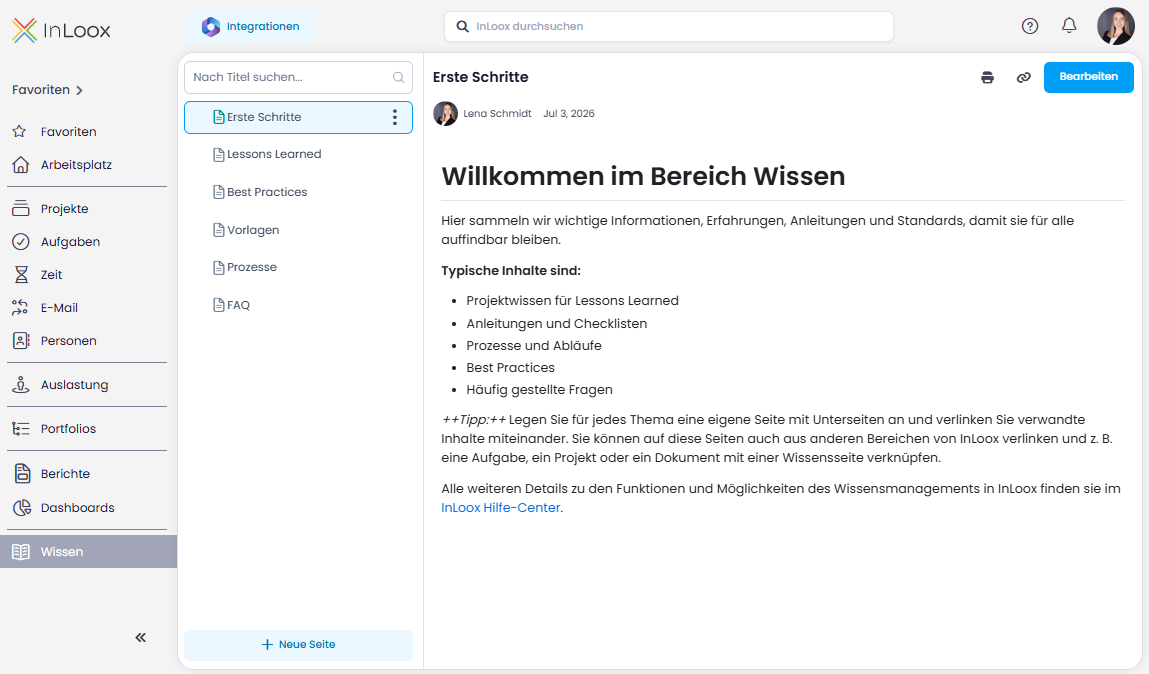1149x674 pixels.
Task: Click the Jul 3, 2026 date
Action: coord(569,114)
